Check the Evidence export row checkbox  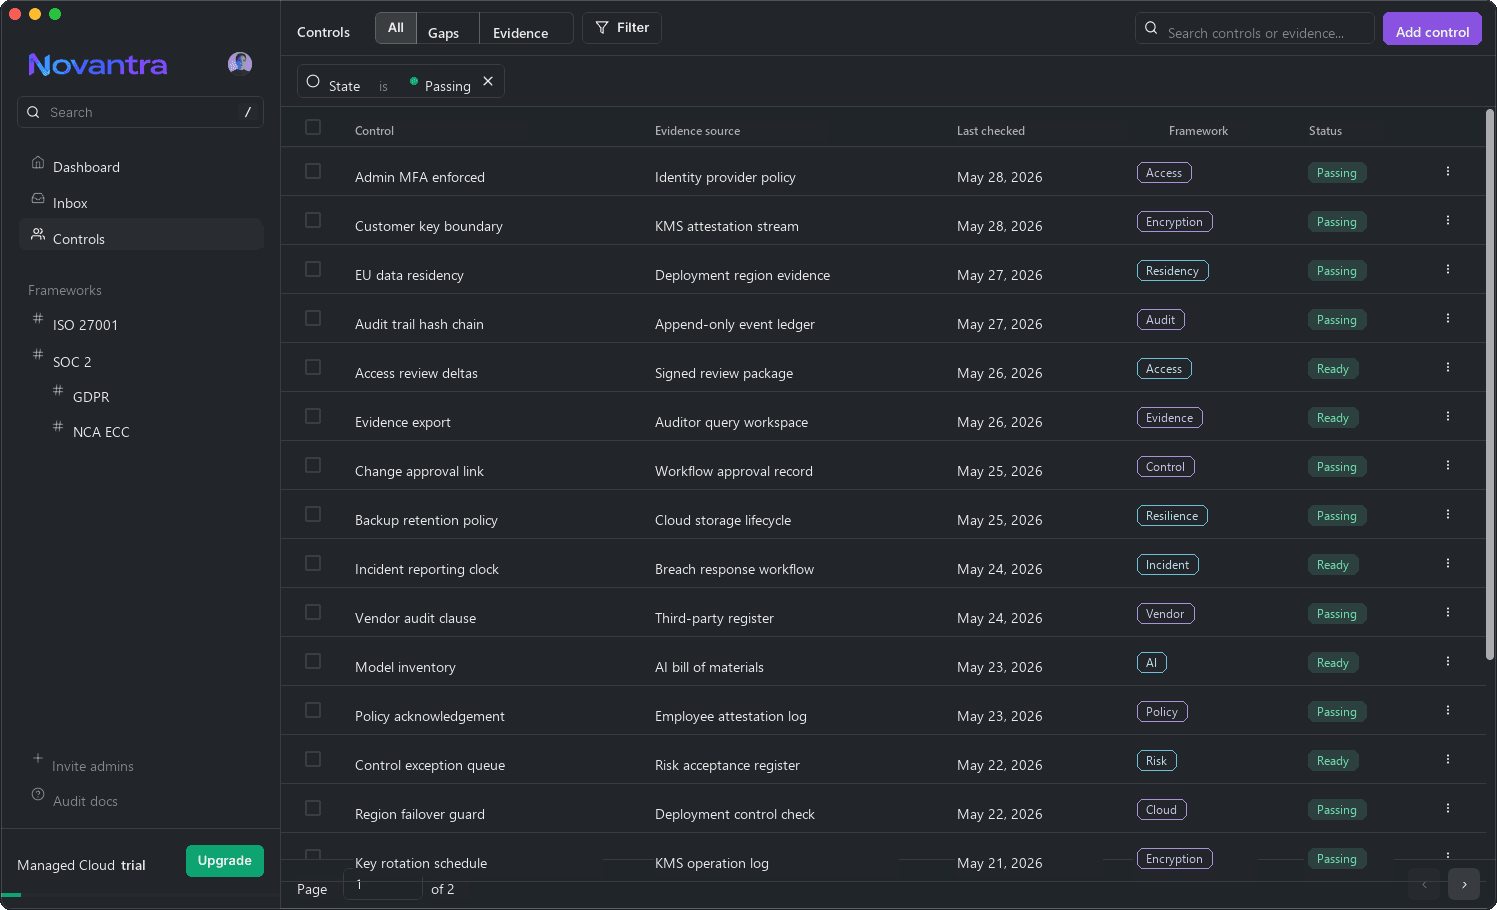[x=313, y=416]
